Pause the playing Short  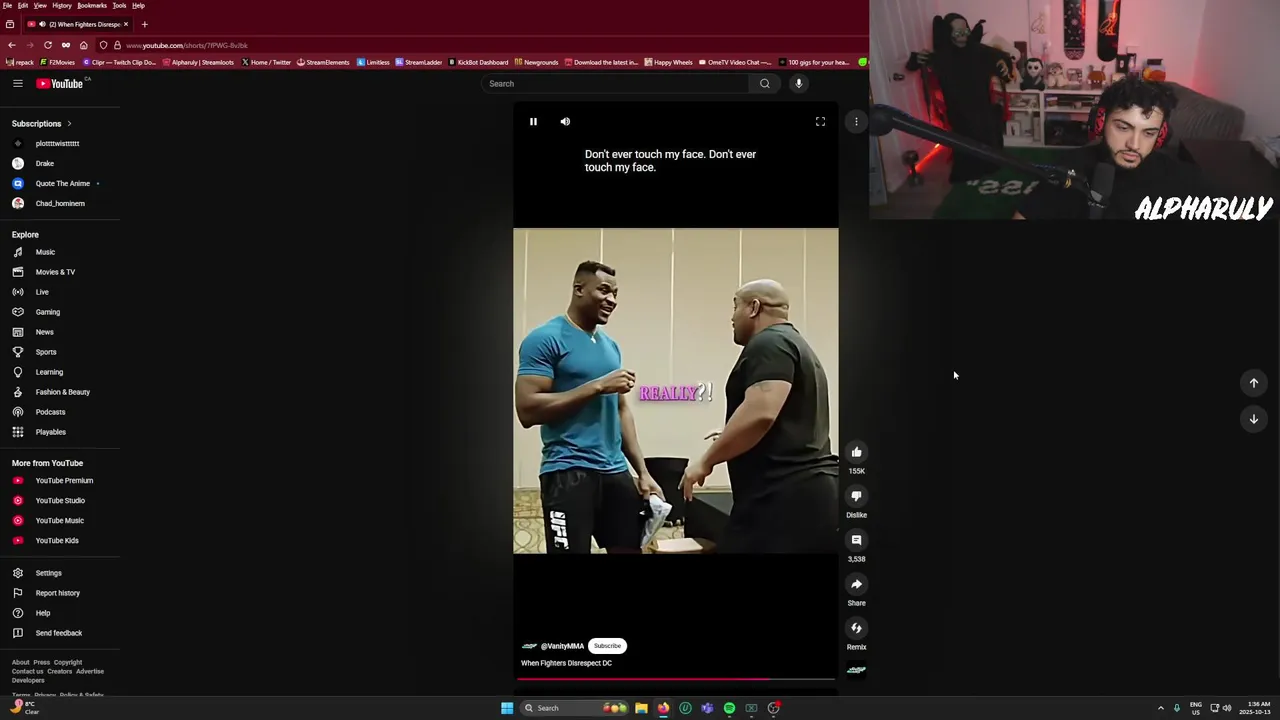(x=533, y=121)
